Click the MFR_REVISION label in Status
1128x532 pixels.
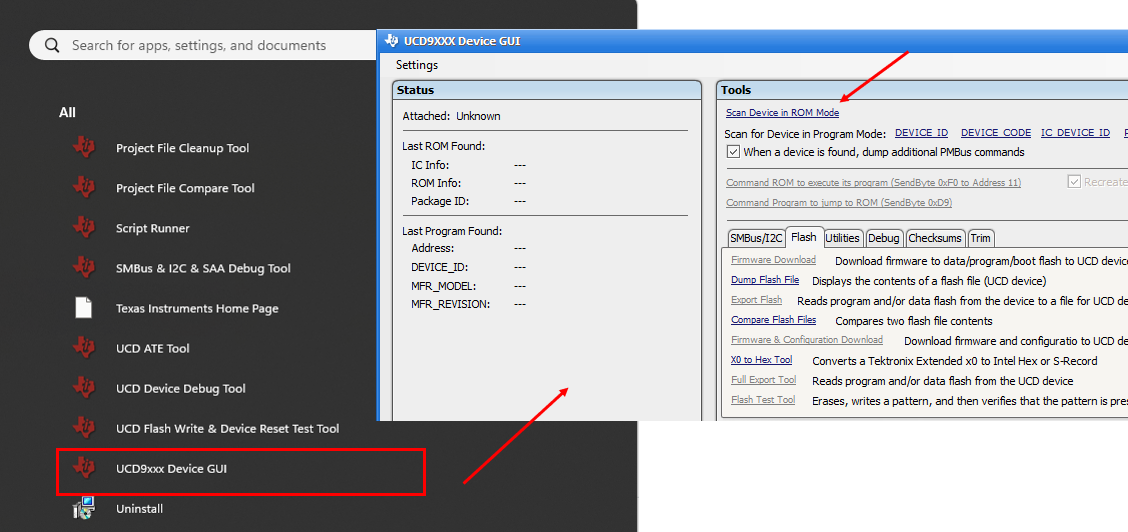450,304
